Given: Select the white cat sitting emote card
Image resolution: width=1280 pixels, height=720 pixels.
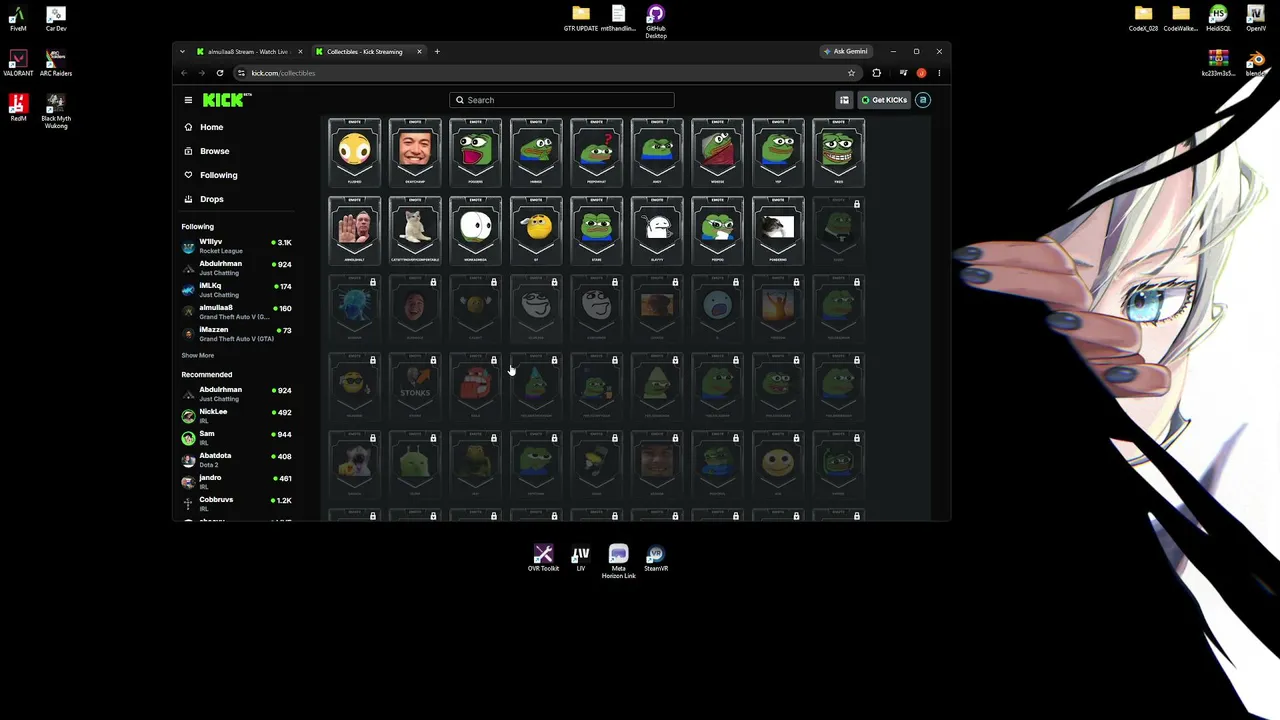Looking at the screenshot, I should [415, 230].
